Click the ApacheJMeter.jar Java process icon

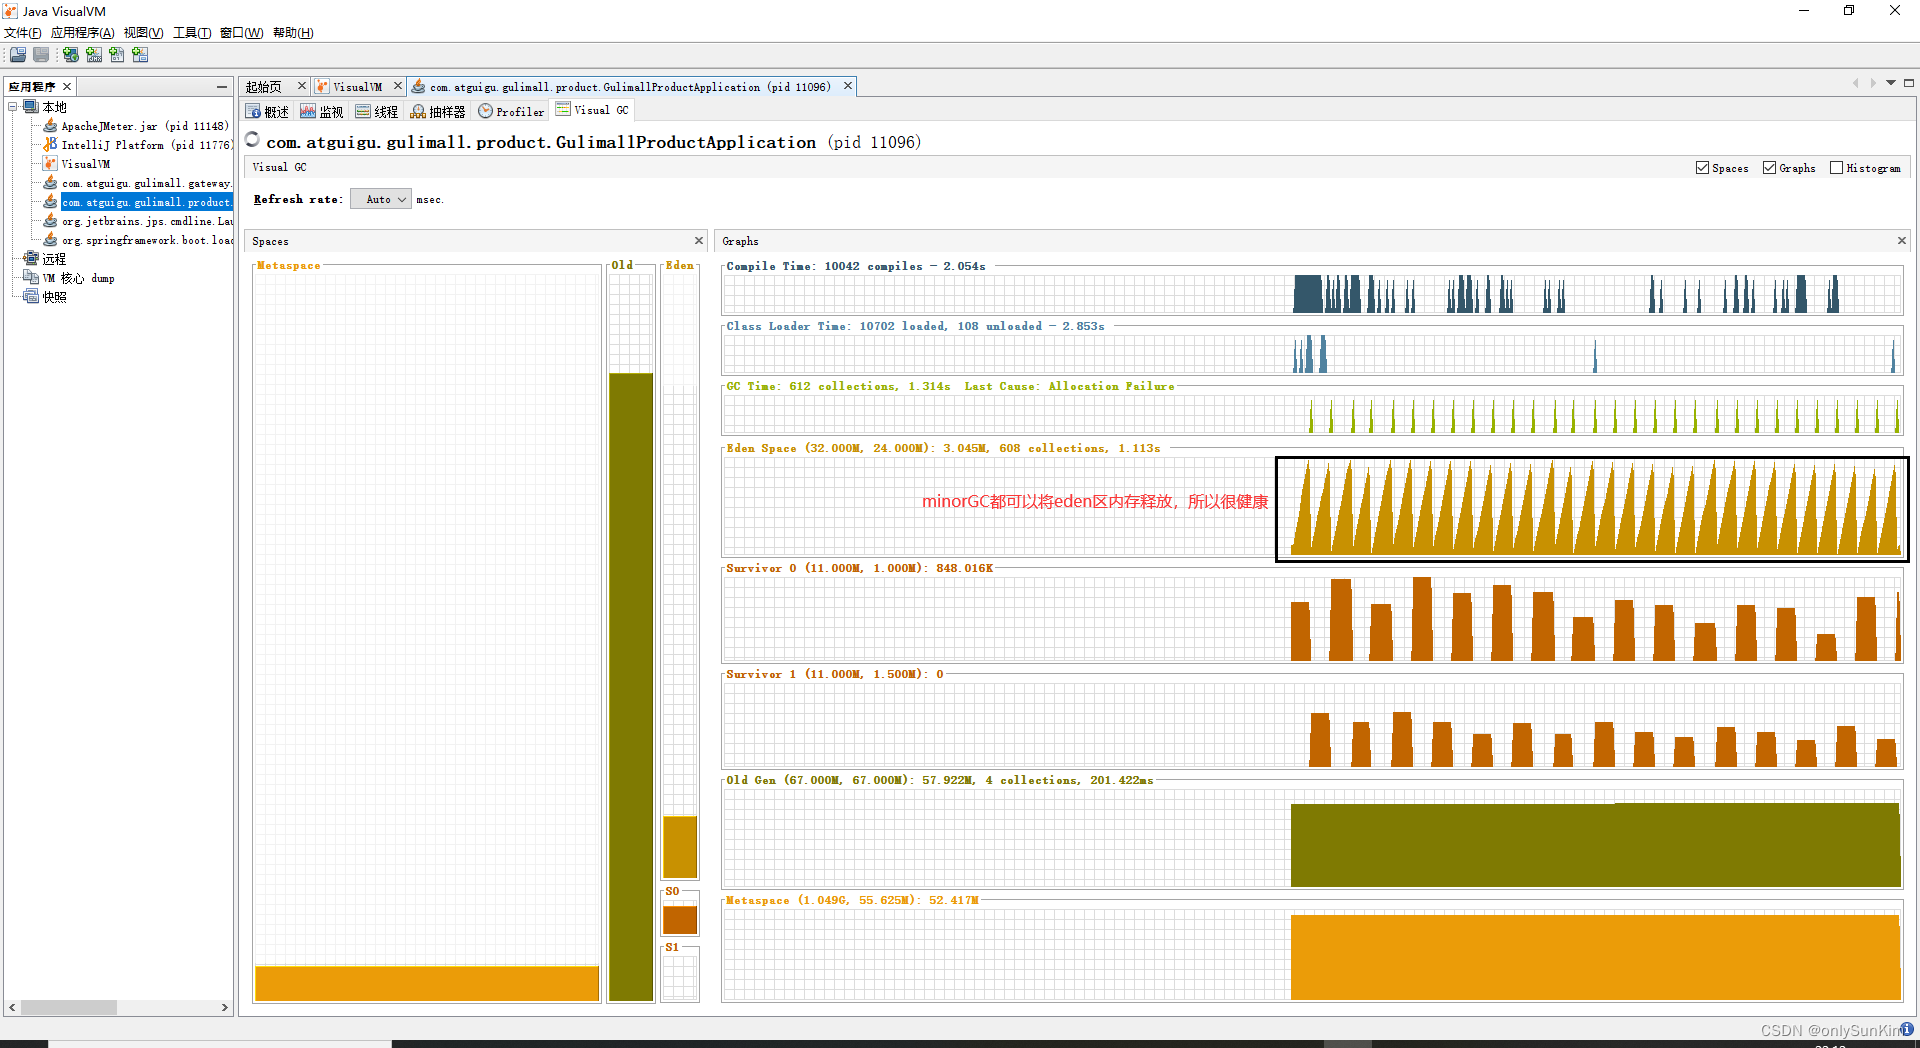tap(50, 126)
